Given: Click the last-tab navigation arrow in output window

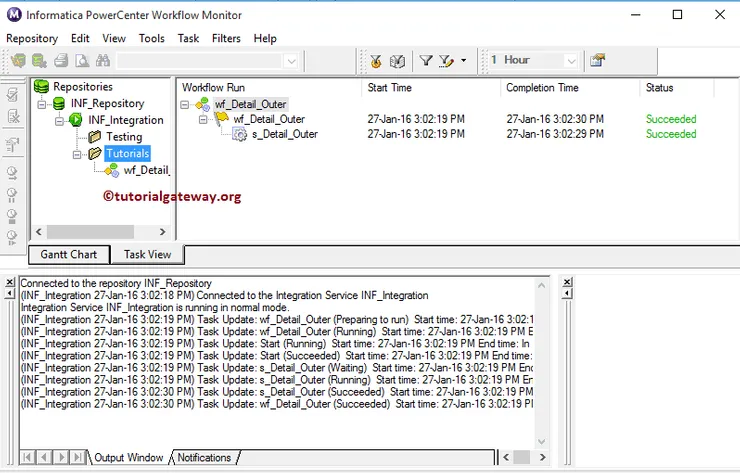Looking at the screenshot, I should click(77, 457).
